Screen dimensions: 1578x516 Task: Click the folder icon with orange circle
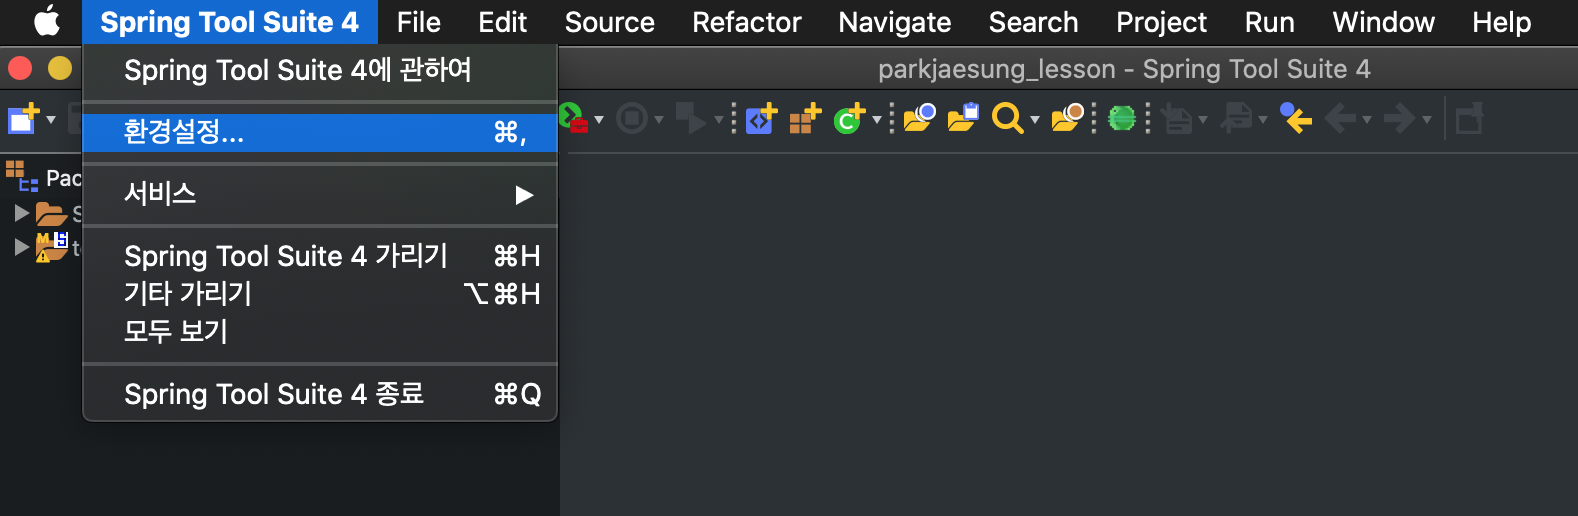point(1067,118)
